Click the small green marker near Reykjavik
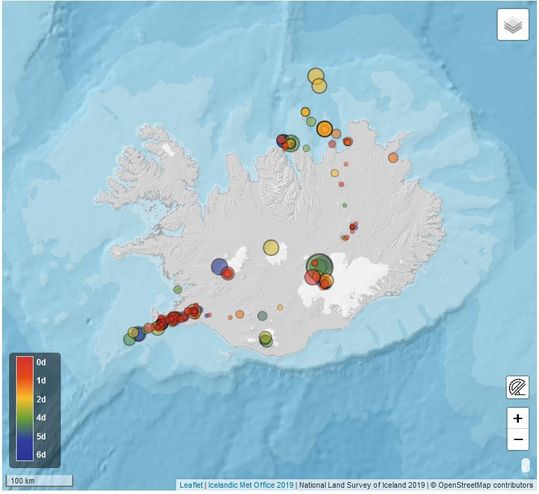The width and height of the screenshot is (539, 494). tap(178, 289)
